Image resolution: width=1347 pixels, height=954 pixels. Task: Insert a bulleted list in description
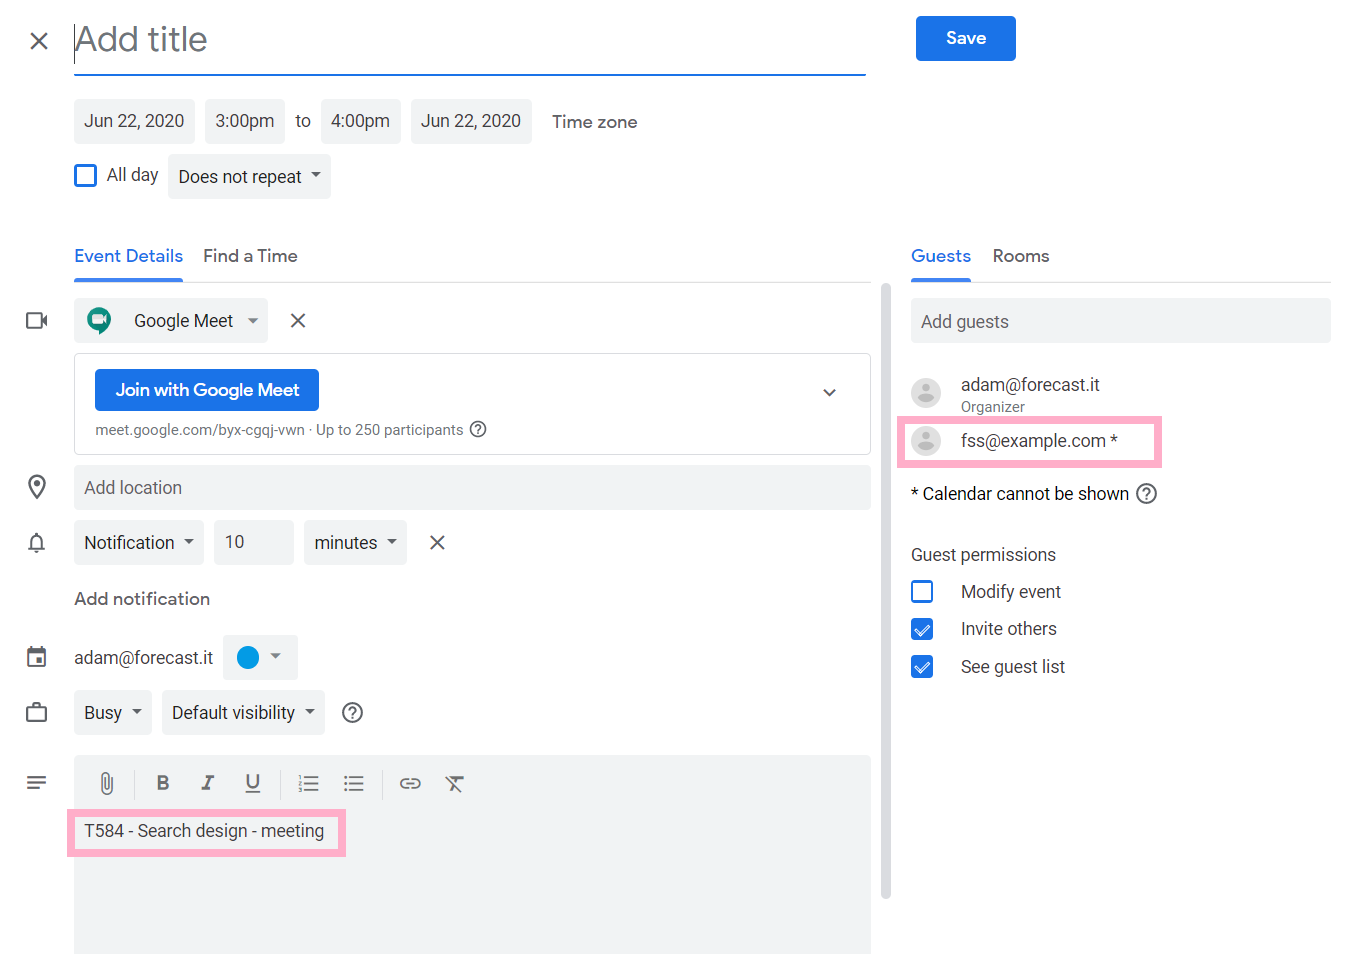click(354, 783)
